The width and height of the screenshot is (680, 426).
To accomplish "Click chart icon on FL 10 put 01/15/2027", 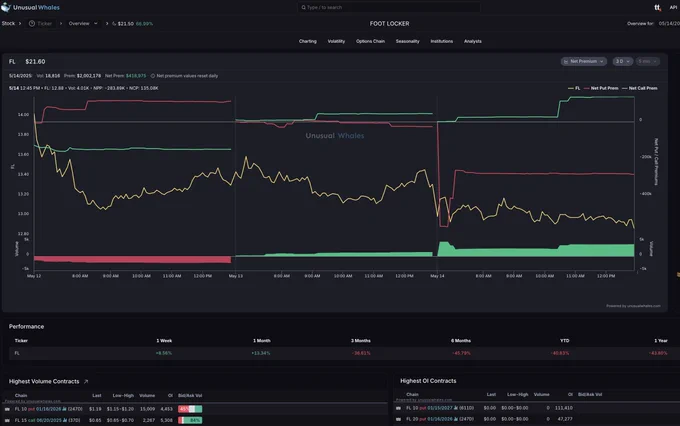I will pyautogui.click(x=455, y=408).
